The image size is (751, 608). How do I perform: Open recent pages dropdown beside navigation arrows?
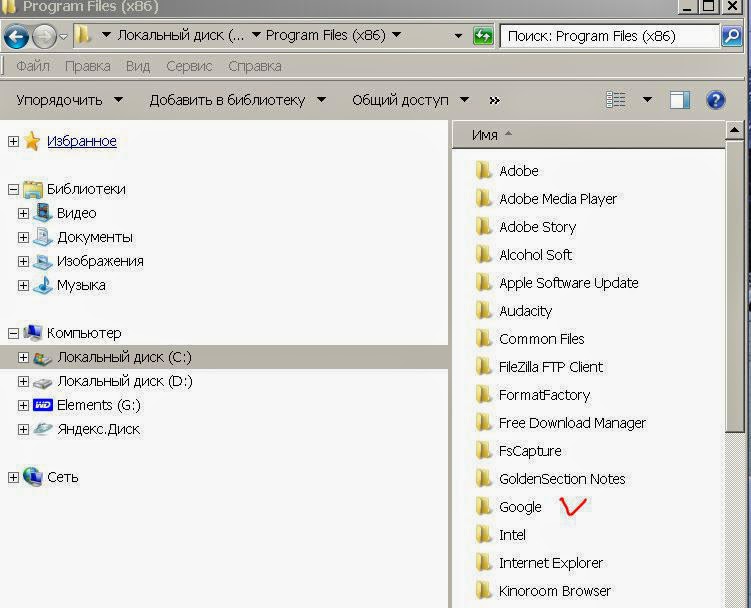tap(63, 37)
